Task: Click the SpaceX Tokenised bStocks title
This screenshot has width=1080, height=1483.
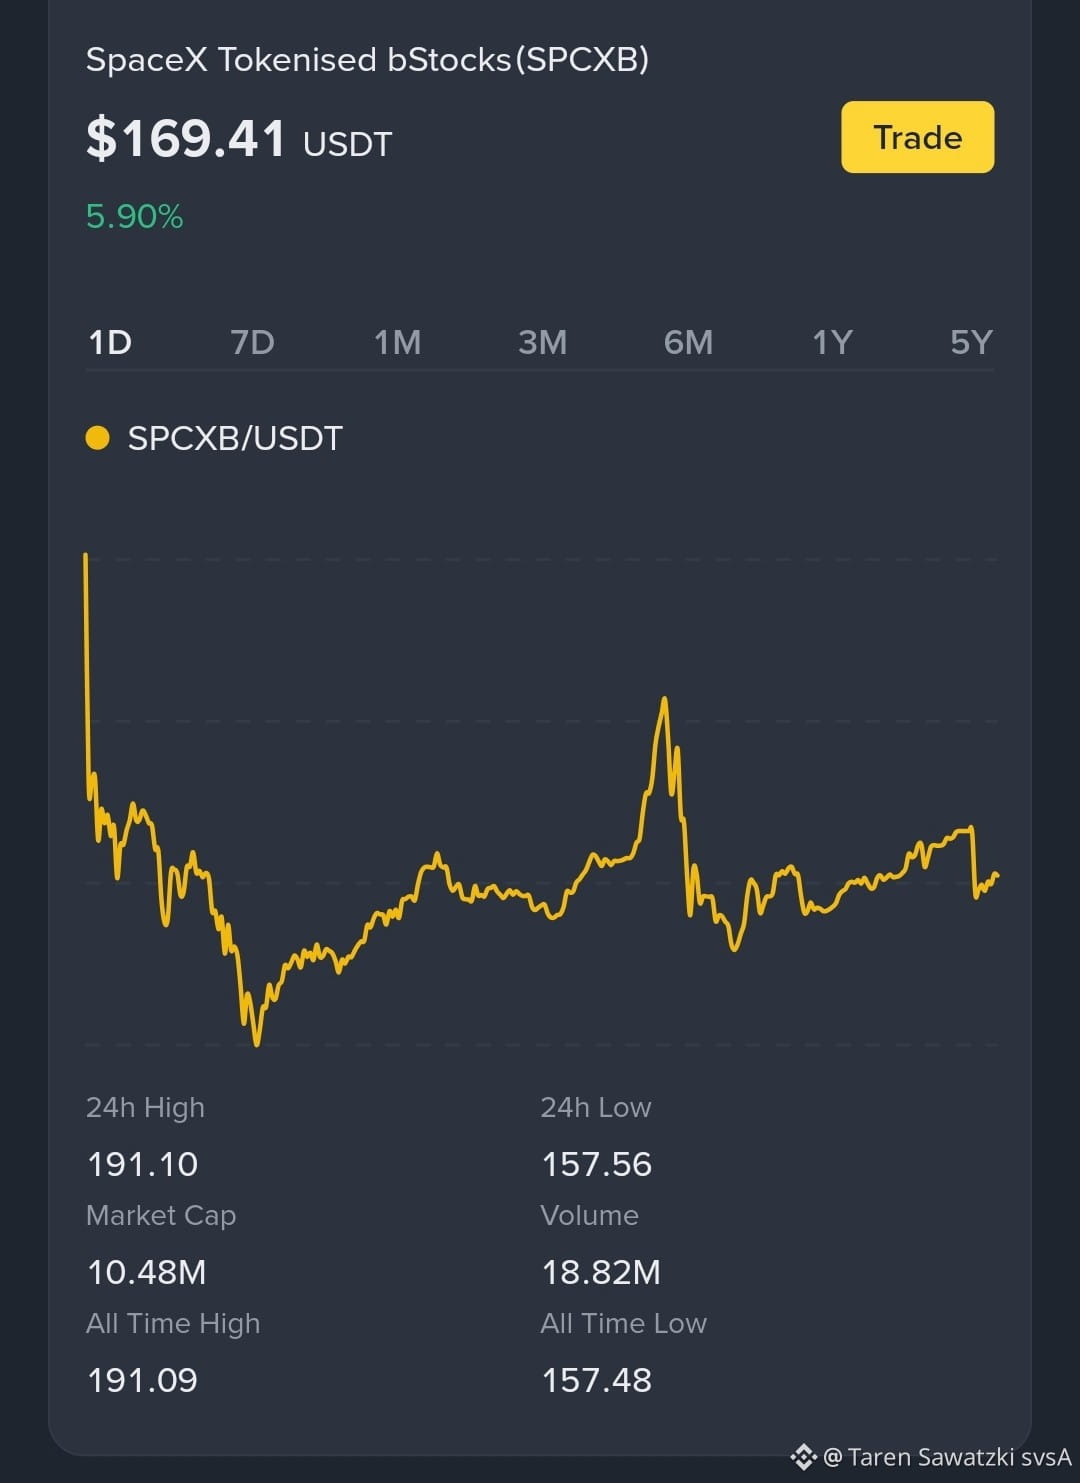Action: (367, 60)
